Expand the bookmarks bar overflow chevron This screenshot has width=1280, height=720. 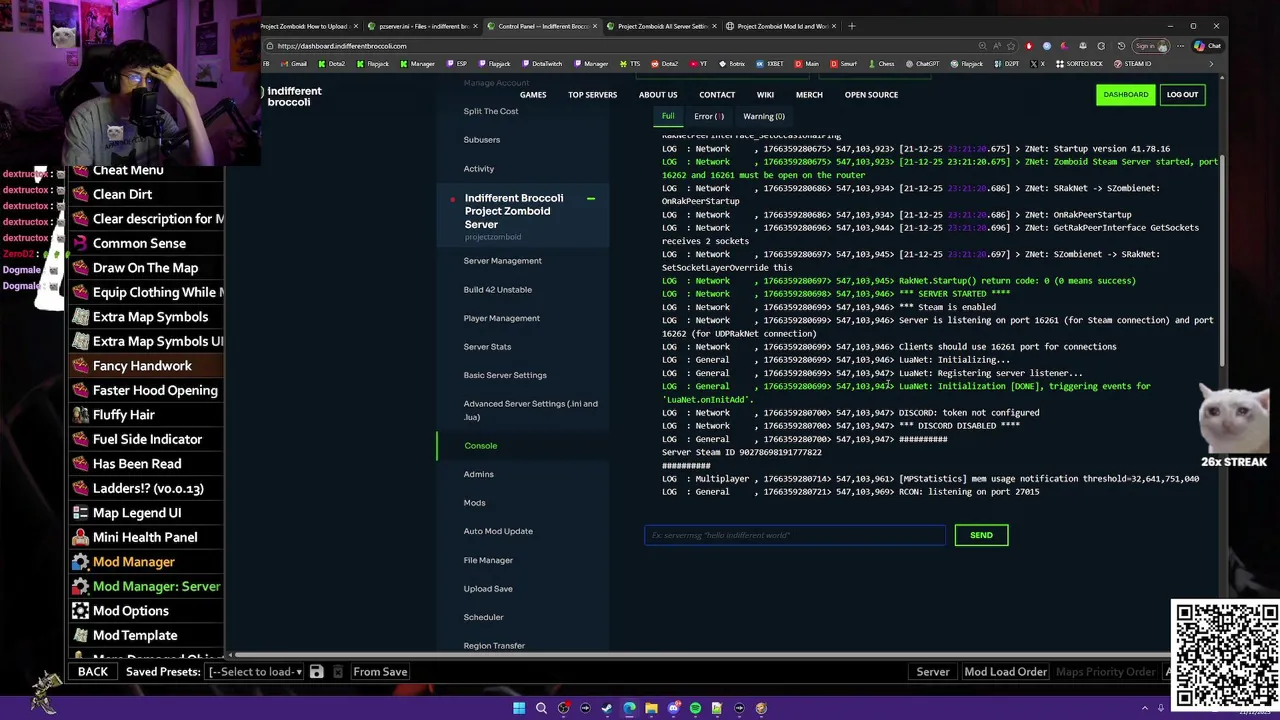(1211, 64)
